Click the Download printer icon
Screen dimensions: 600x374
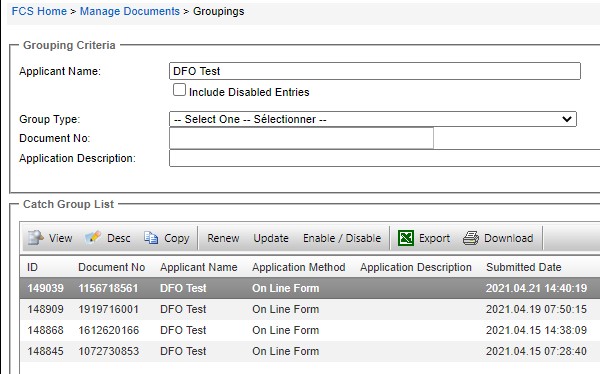[471, 238]
